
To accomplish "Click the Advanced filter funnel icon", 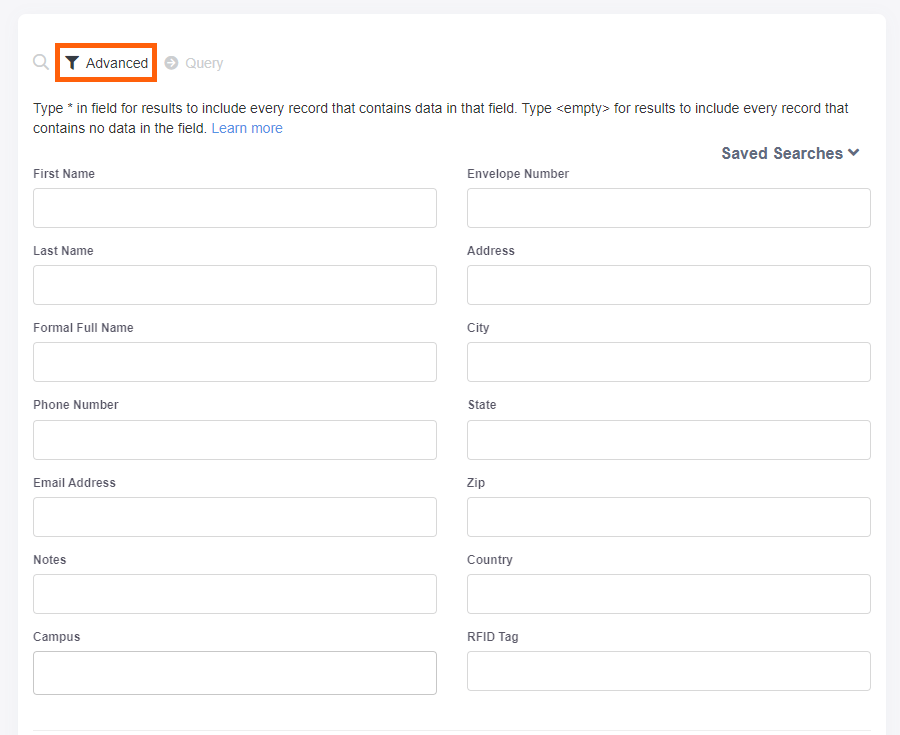I will coord(72,63).
